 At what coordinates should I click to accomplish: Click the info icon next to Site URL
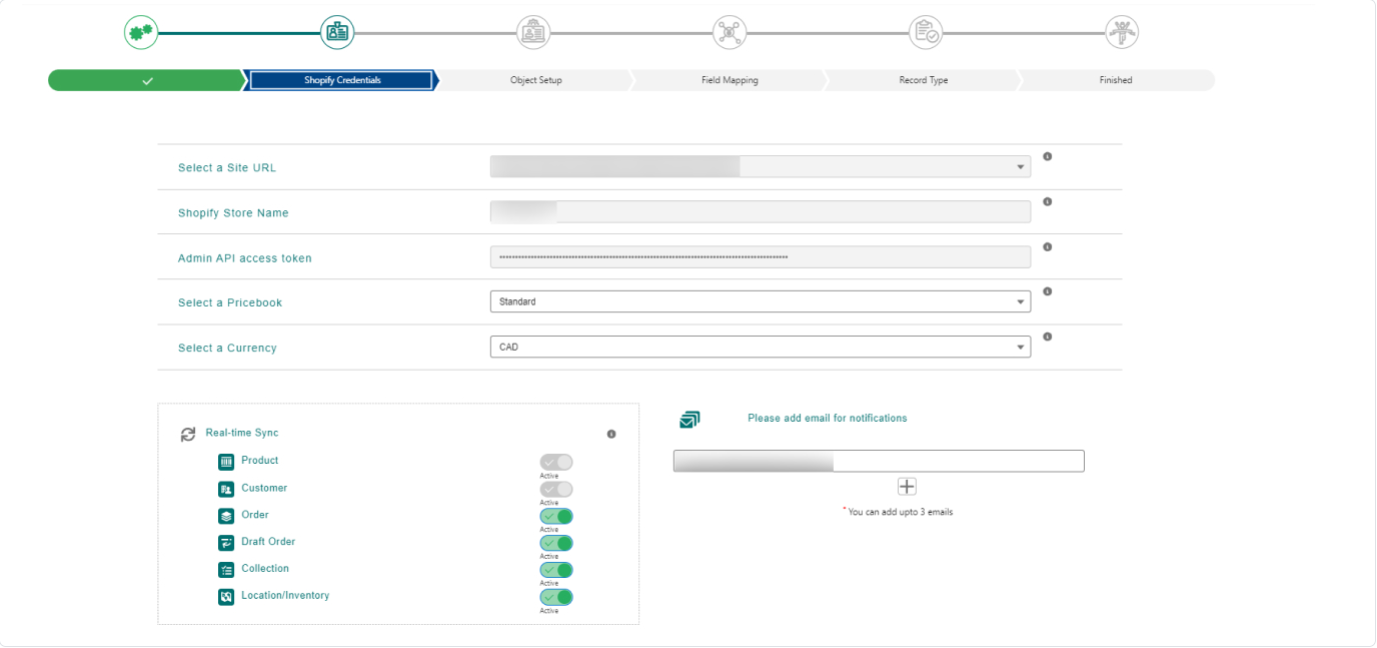tap(1047, 157)
